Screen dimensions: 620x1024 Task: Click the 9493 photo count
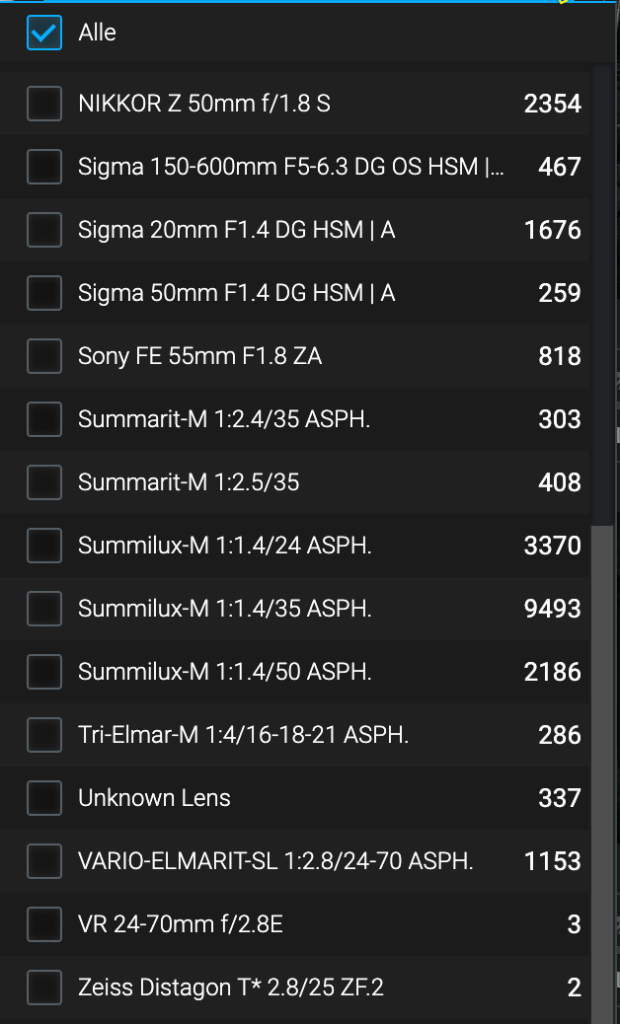pyautogui.click(x=552, y=608)
